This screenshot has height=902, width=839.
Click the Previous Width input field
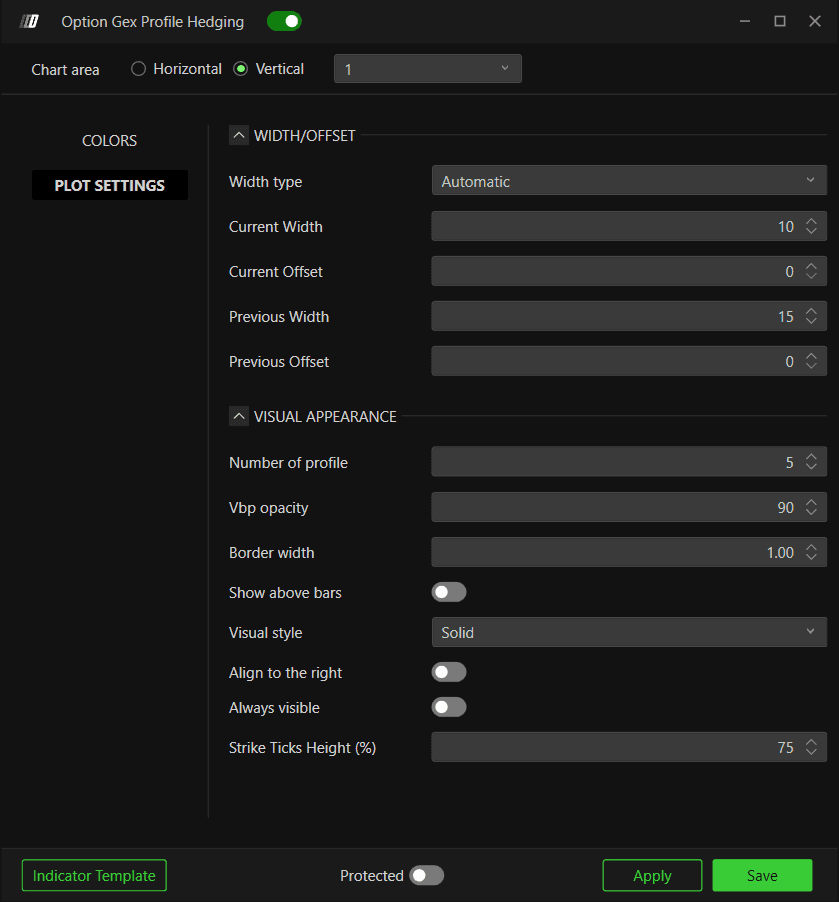click(629, 316)
